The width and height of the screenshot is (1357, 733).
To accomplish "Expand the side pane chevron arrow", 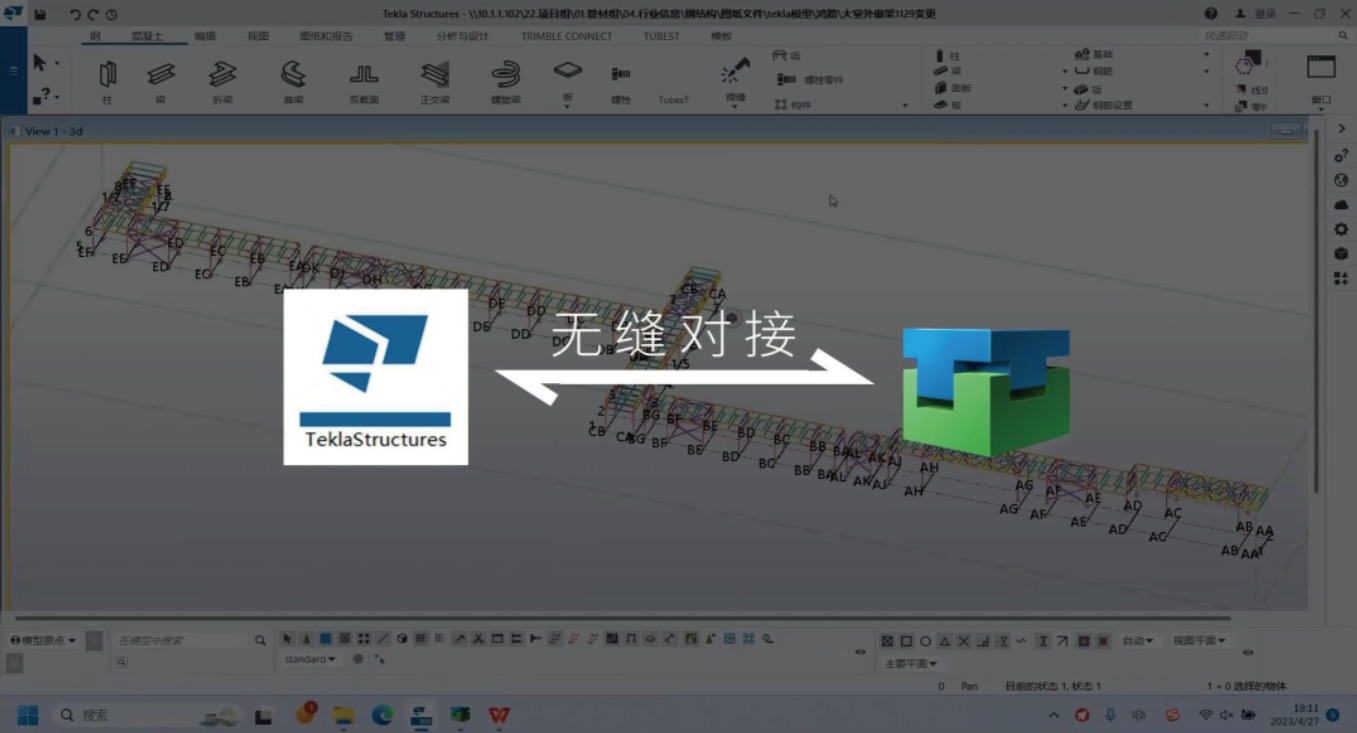I will pos(1341,129).
